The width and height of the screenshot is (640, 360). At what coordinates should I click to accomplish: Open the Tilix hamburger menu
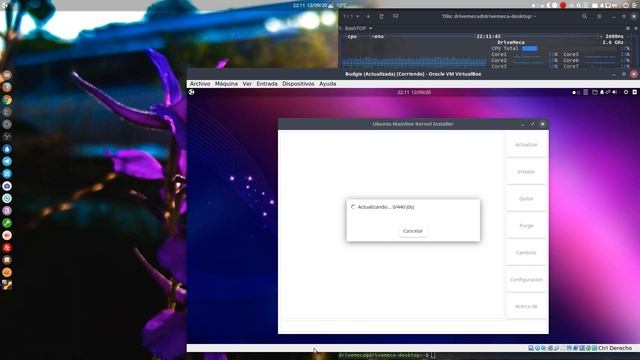click(599, 16)
